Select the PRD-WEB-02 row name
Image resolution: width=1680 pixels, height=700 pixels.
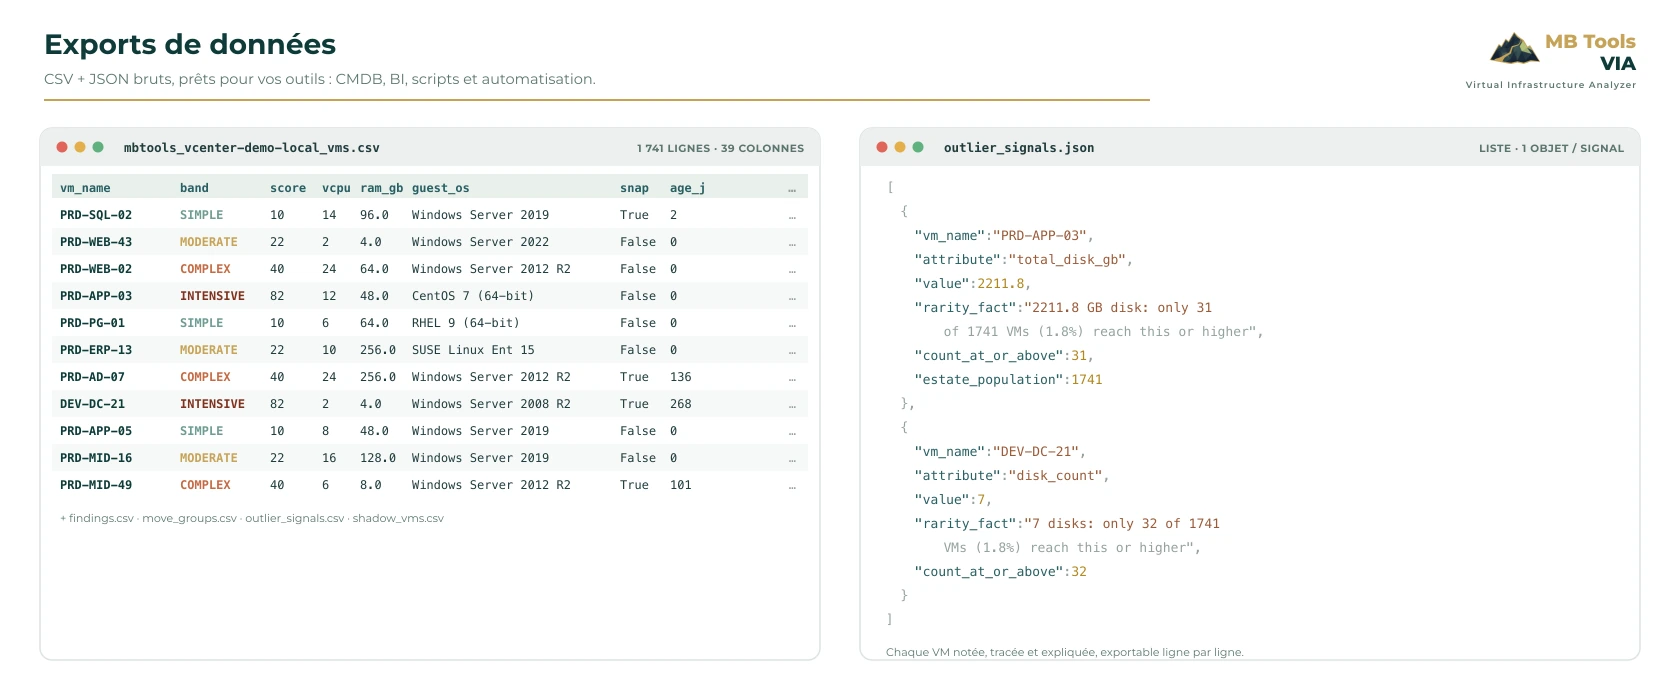pyautogui.click(x=96, y=269)
